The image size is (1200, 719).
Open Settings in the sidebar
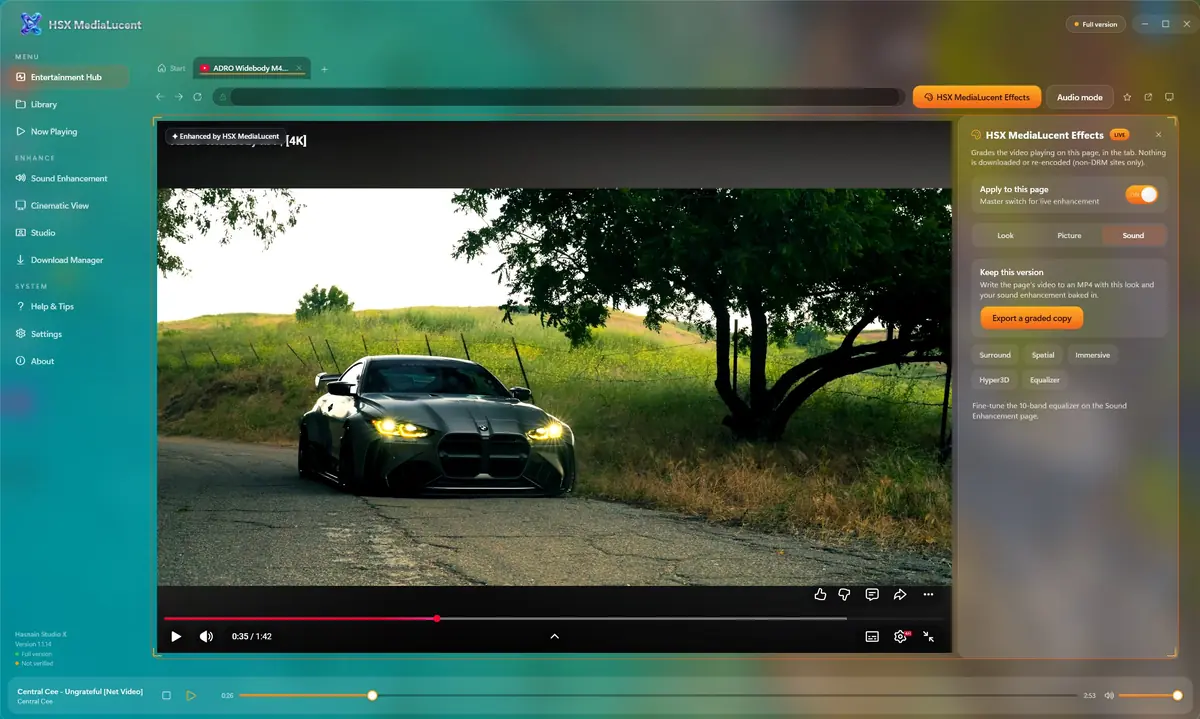tap(70, 334)
